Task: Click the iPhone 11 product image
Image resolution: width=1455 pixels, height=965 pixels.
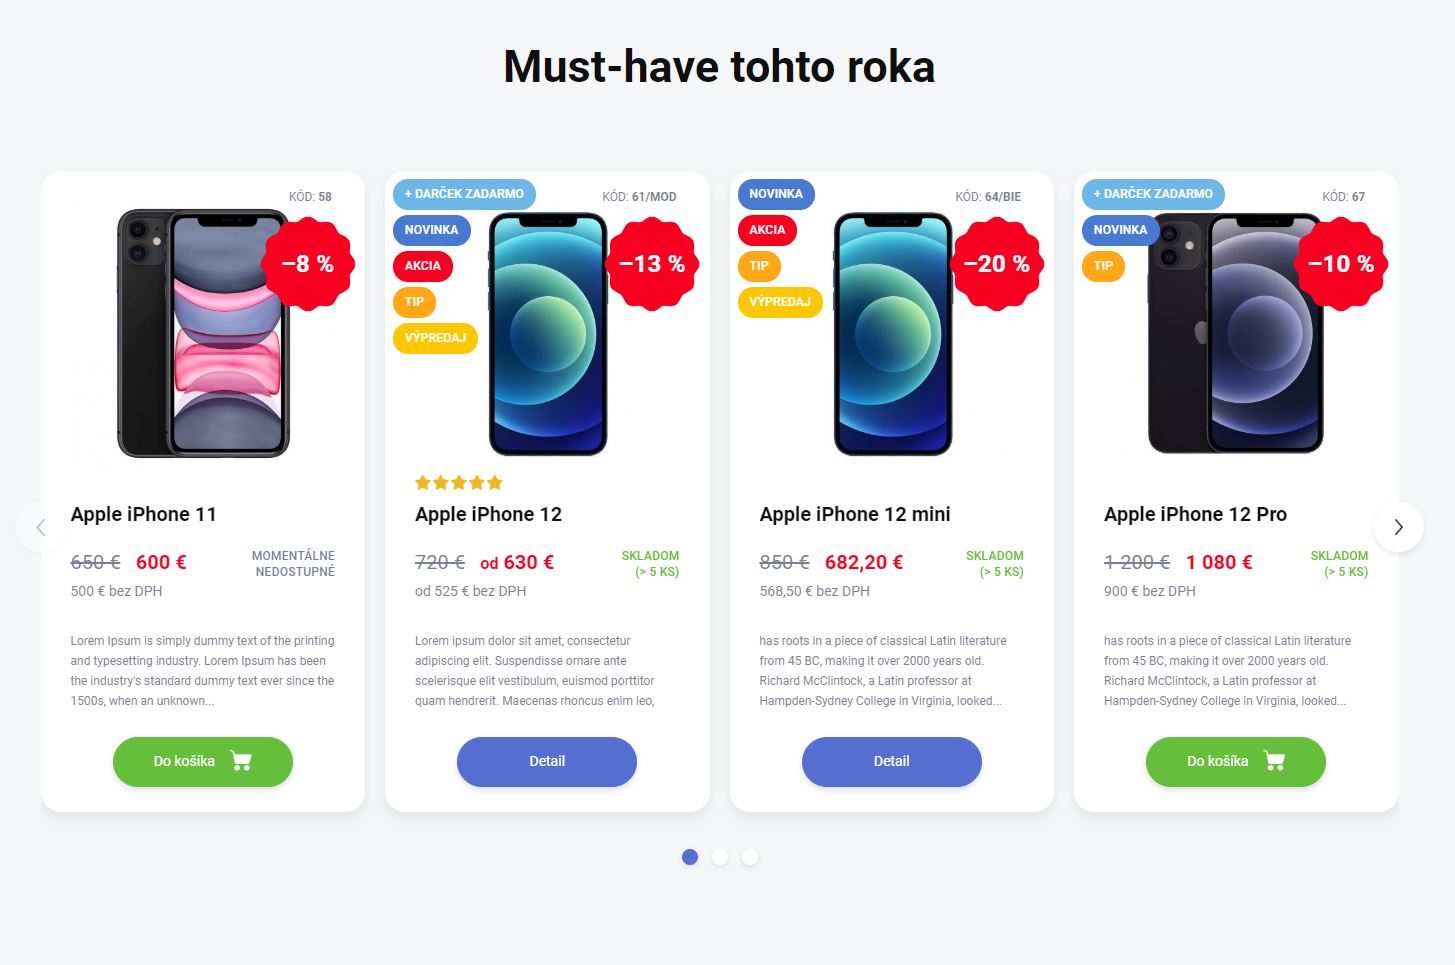Action: point(203,334)
